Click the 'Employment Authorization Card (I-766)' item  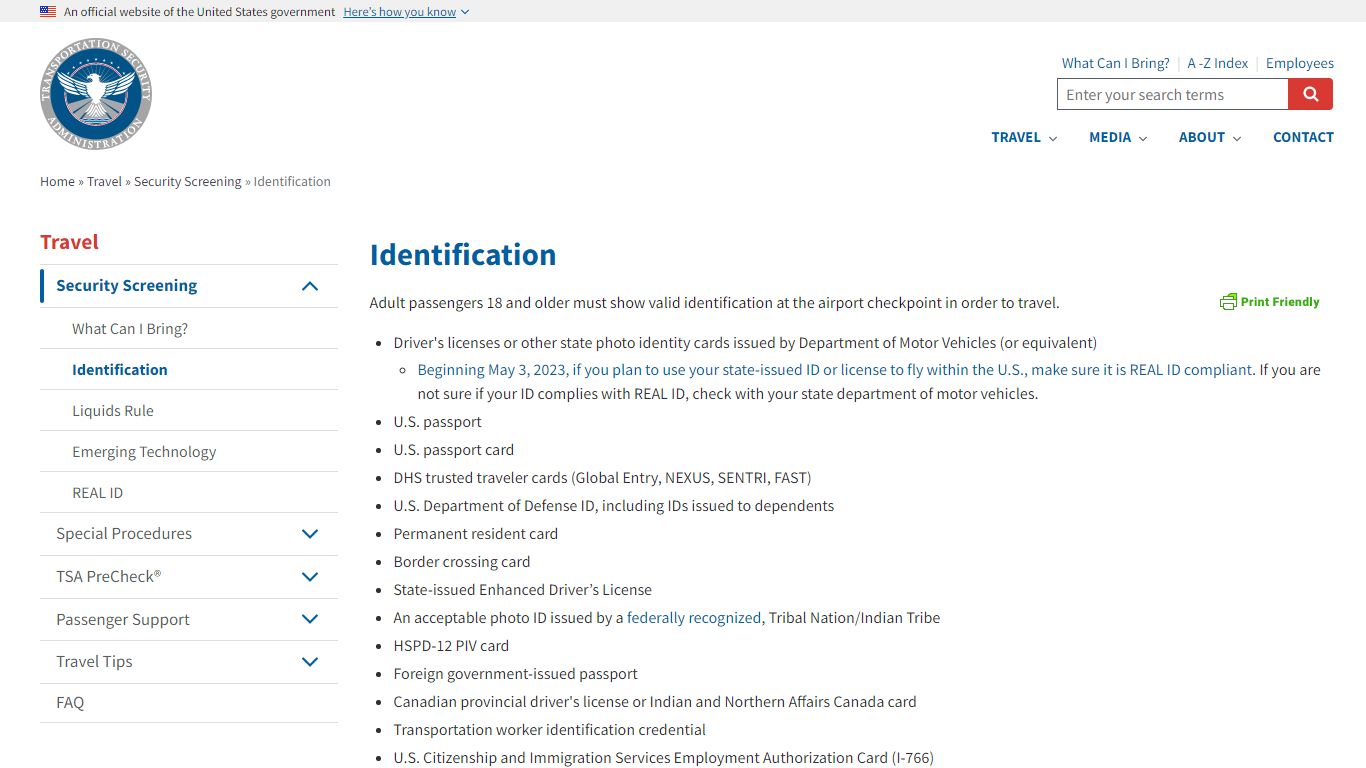[x=664, y=758]
